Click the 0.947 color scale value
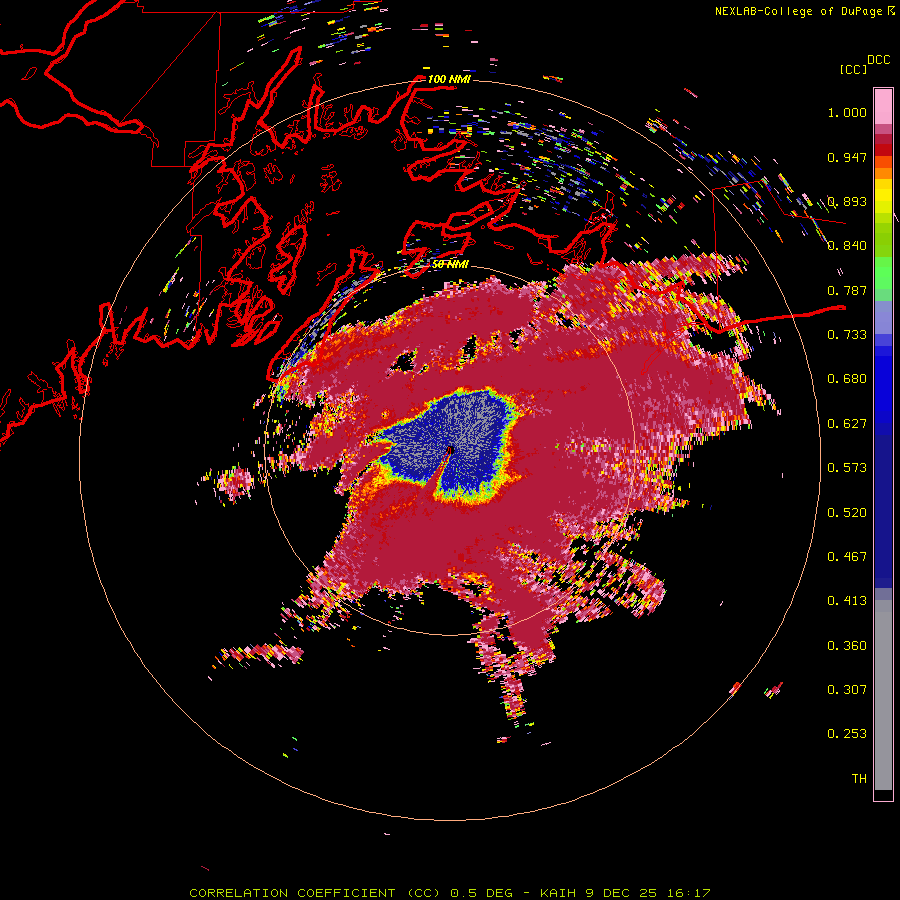The width and height of the screenshot is (900, 900). pyautogui.click(x=847, y=157)
